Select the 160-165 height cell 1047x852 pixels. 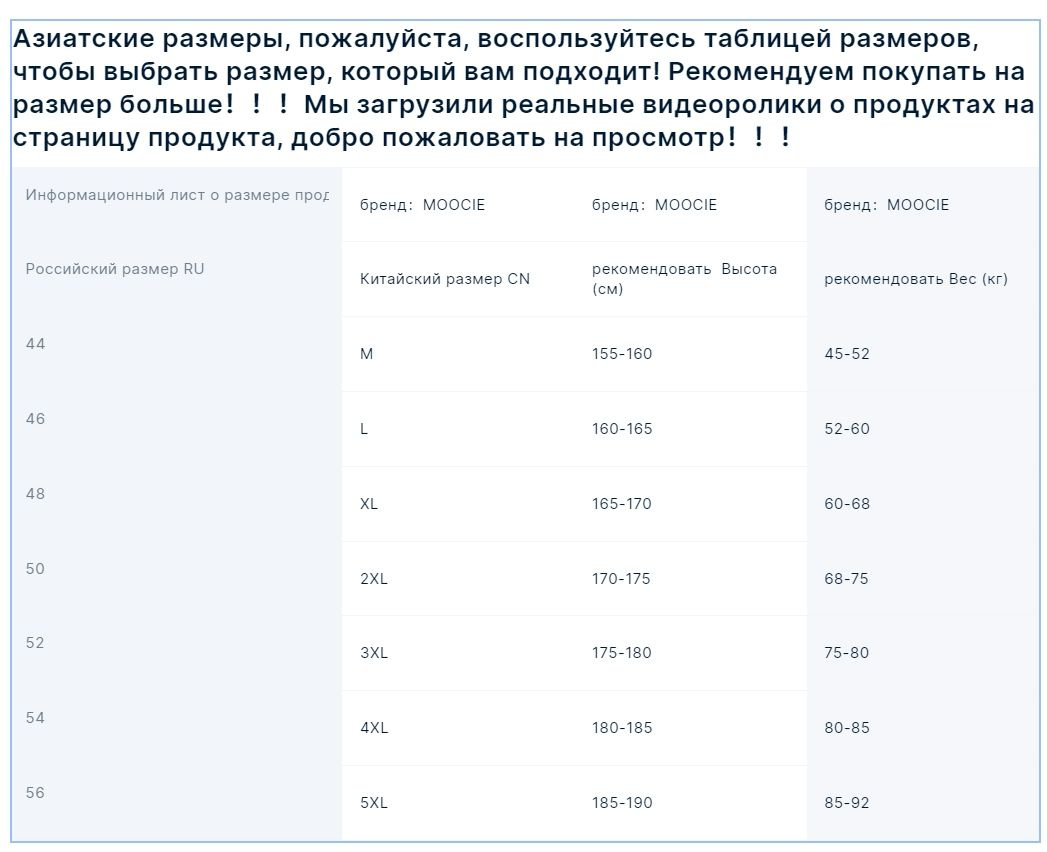click(621, 429)
